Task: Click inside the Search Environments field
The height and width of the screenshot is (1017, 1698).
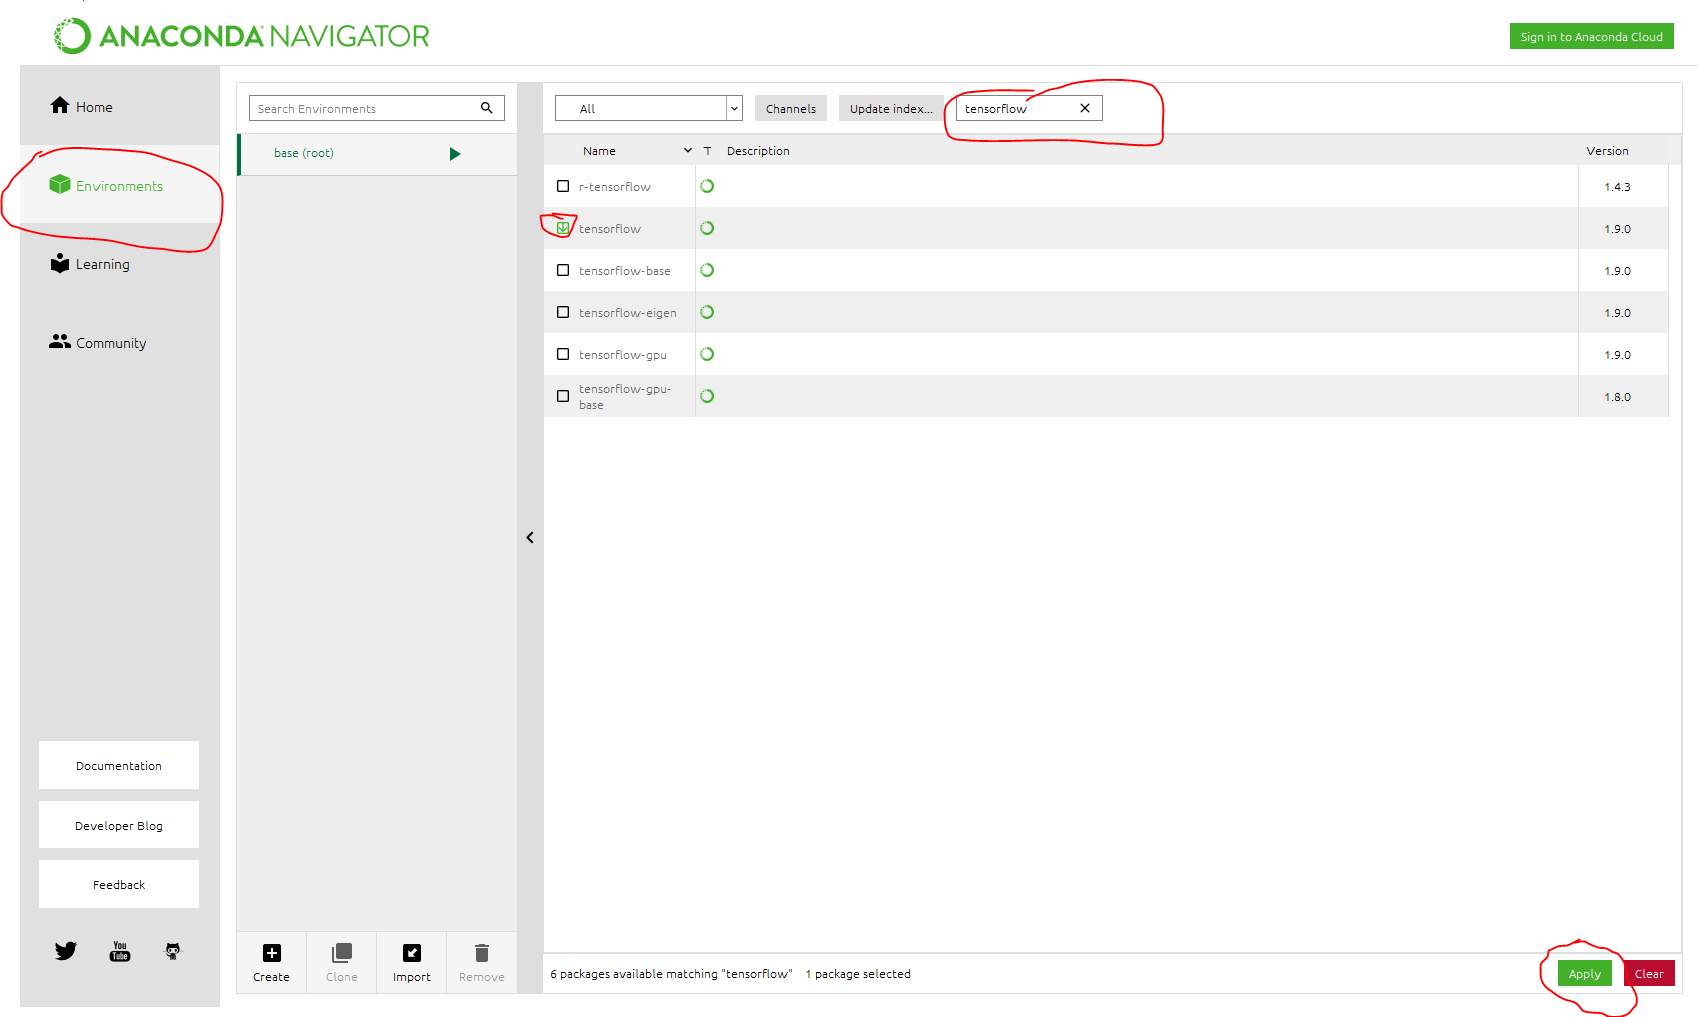Action: click(360, 108)
